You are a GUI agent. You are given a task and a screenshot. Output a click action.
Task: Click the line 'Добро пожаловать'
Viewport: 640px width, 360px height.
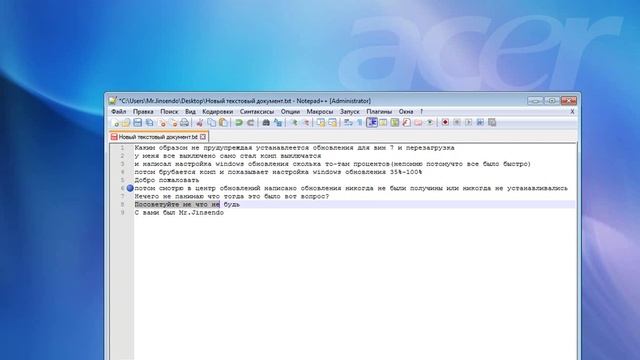pyautogui.click(x=167, y=180)
